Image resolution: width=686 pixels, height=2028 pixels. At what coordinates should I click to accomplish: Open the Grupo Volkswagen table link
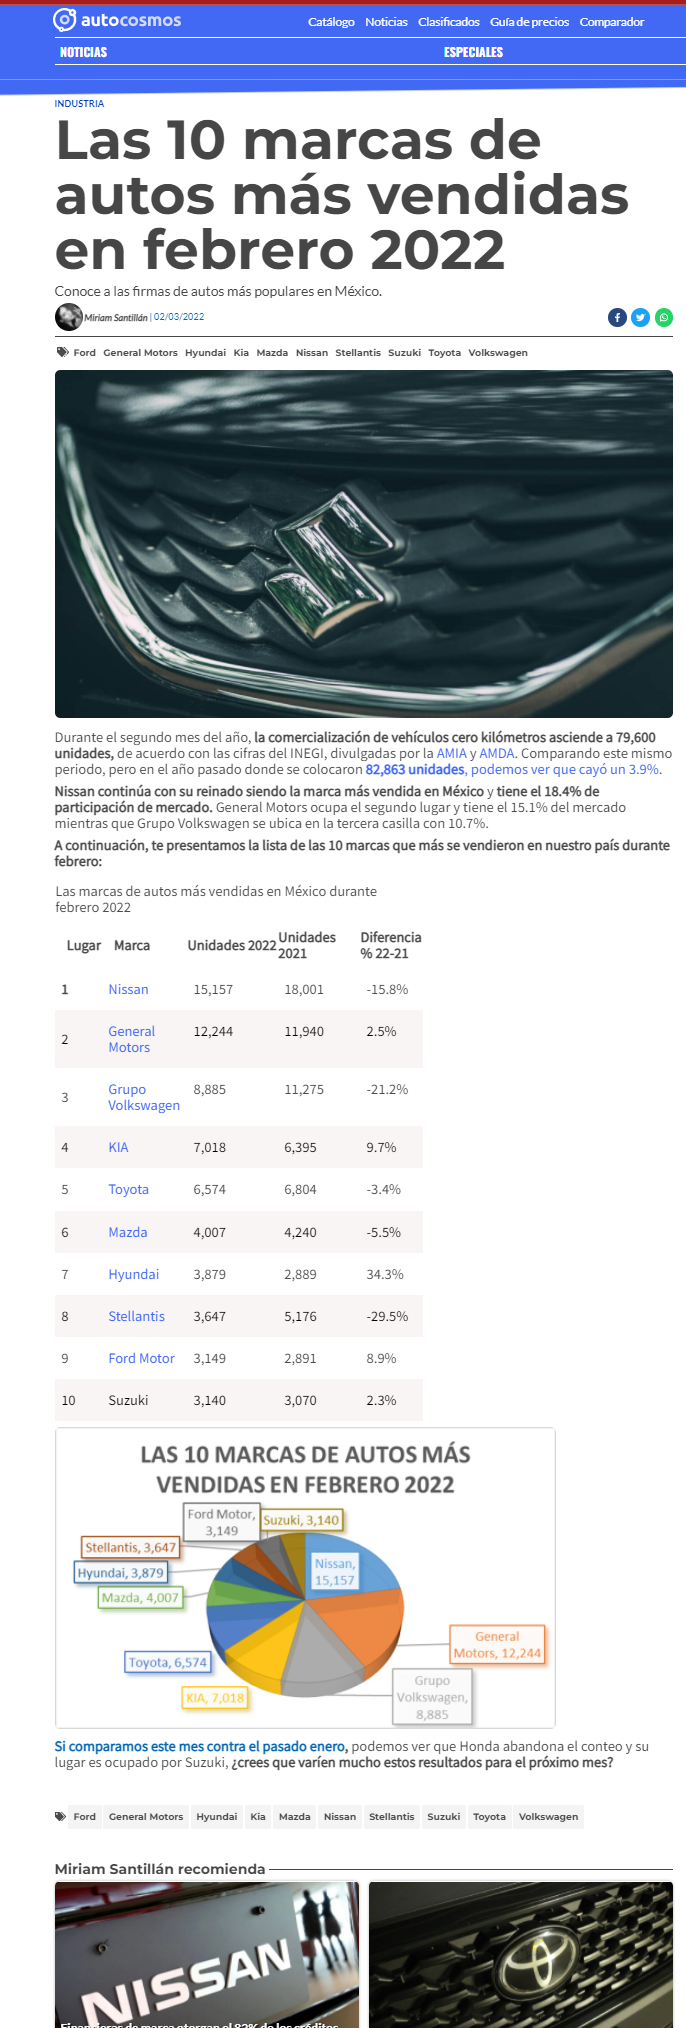coord(144,1097)
